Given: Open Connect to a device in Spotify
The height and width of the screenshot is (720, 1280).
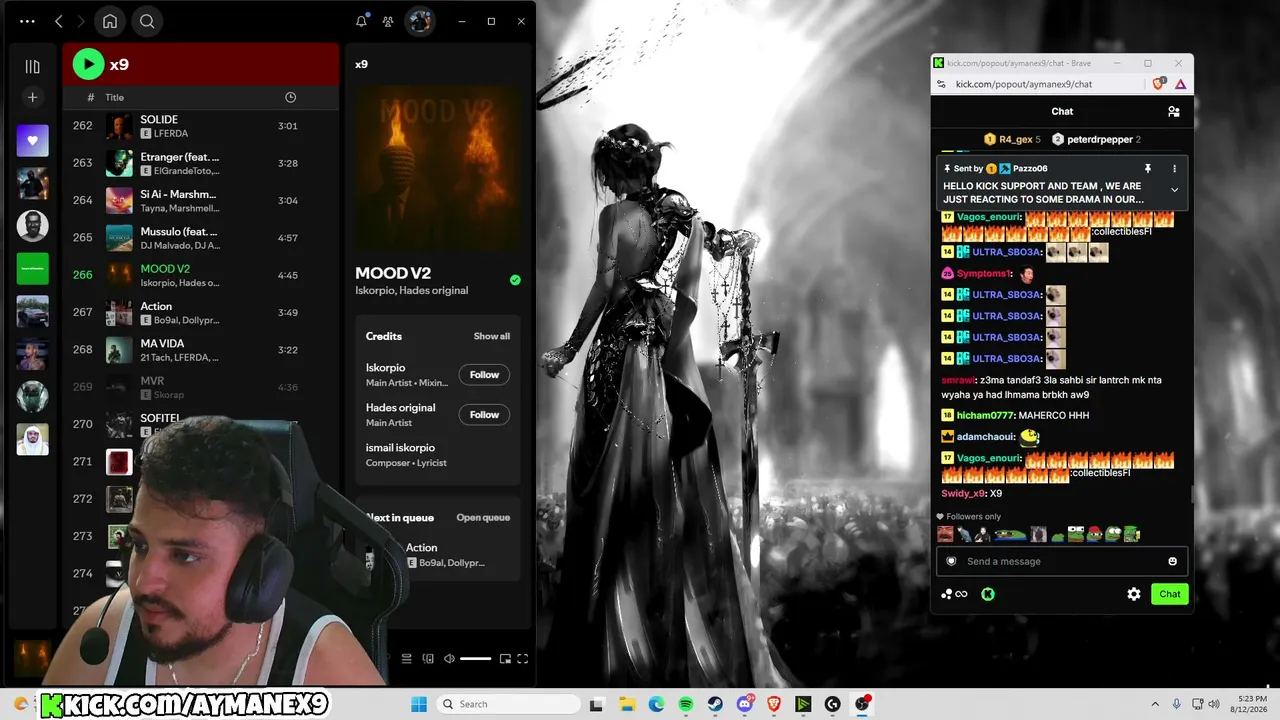Looking at the screenshot, I should pyautogui.click(x=428, y=658).
